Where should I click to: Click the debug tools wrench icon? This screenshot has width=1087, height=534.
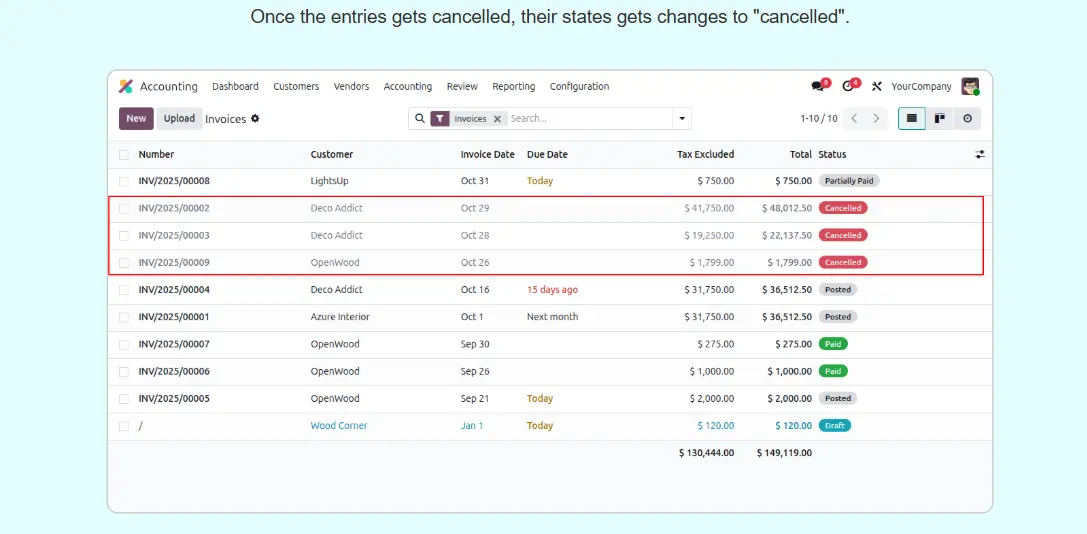tap(877, 87)
